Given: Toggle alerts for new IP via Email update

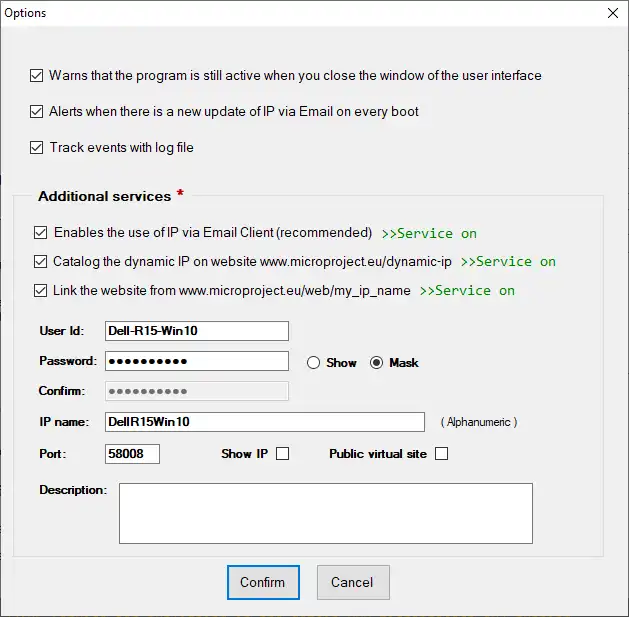Looking at the screenshot, I should point(38,112).
